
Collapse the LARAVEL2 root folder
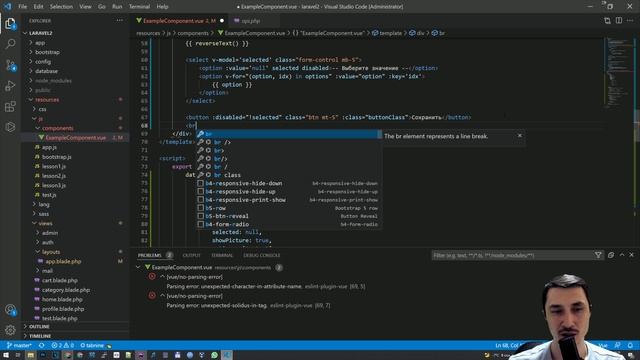coord(76,33)
